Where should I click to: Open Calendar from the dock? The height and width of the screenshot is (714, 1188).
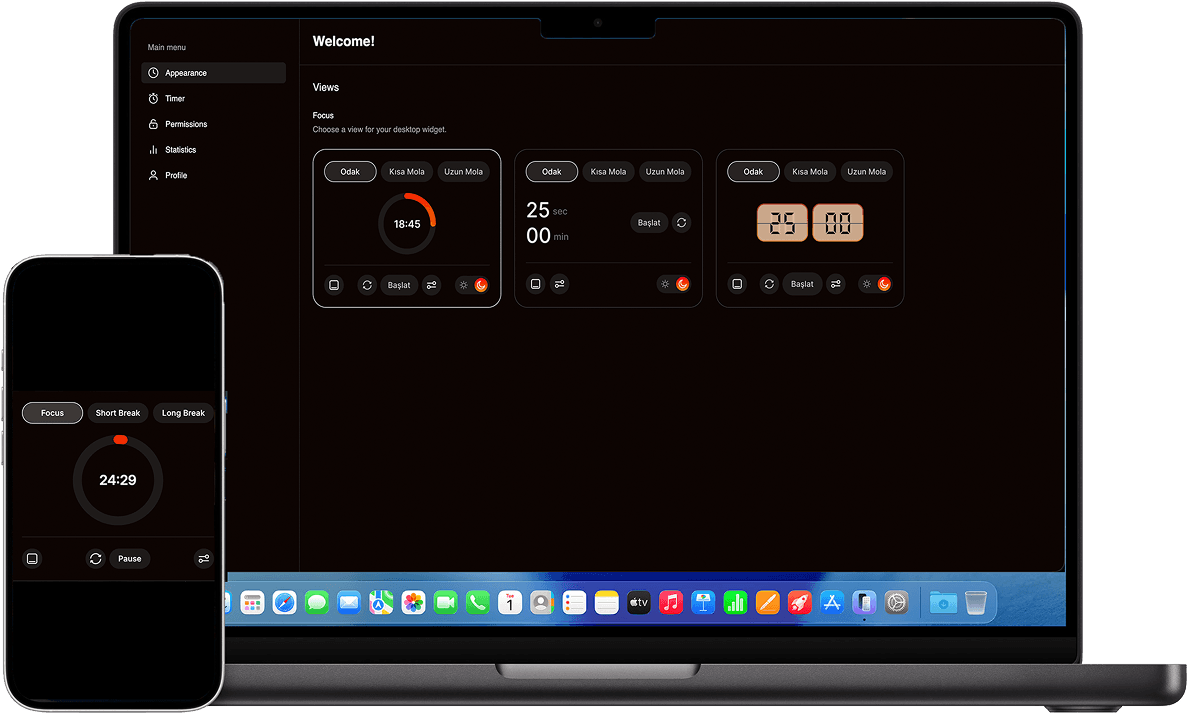pos(510,603)
